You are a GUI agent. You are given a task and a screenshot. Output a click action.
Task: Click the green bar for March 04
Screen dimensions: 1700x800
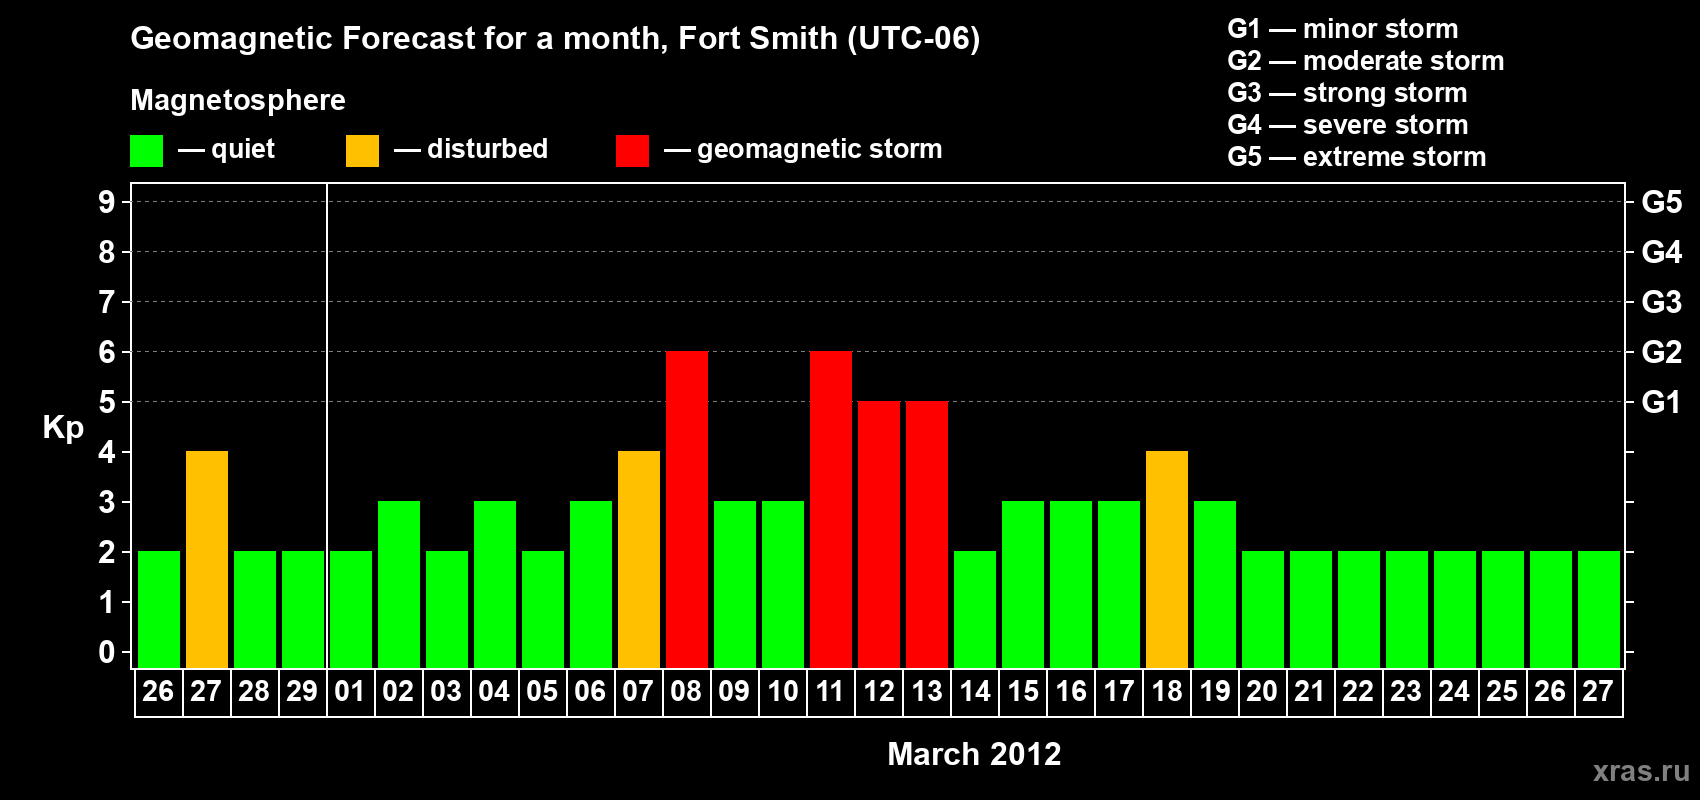point(495,585)
